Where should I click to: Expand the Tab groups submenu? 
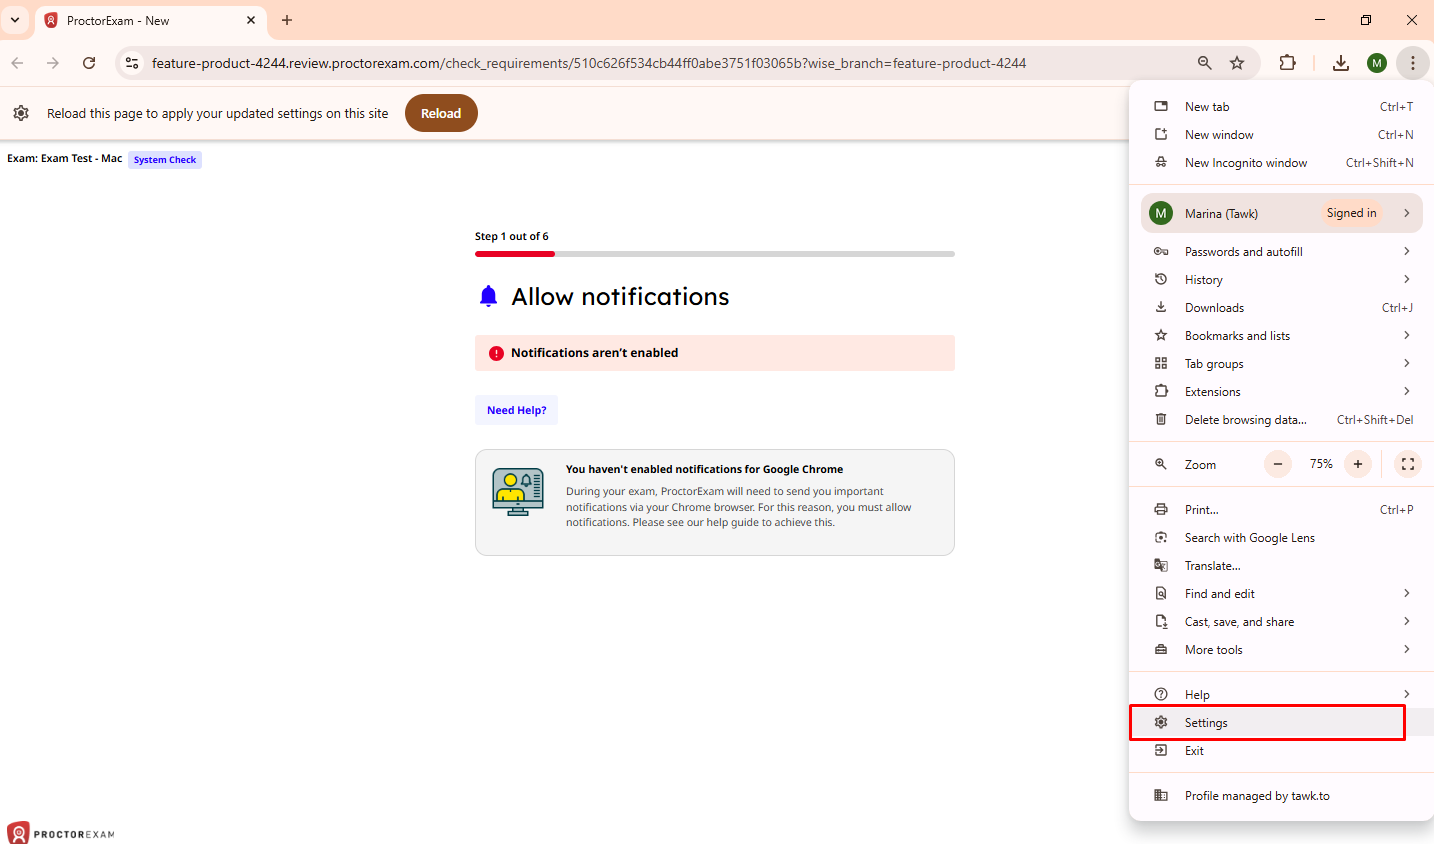[x=1282, y=364]
